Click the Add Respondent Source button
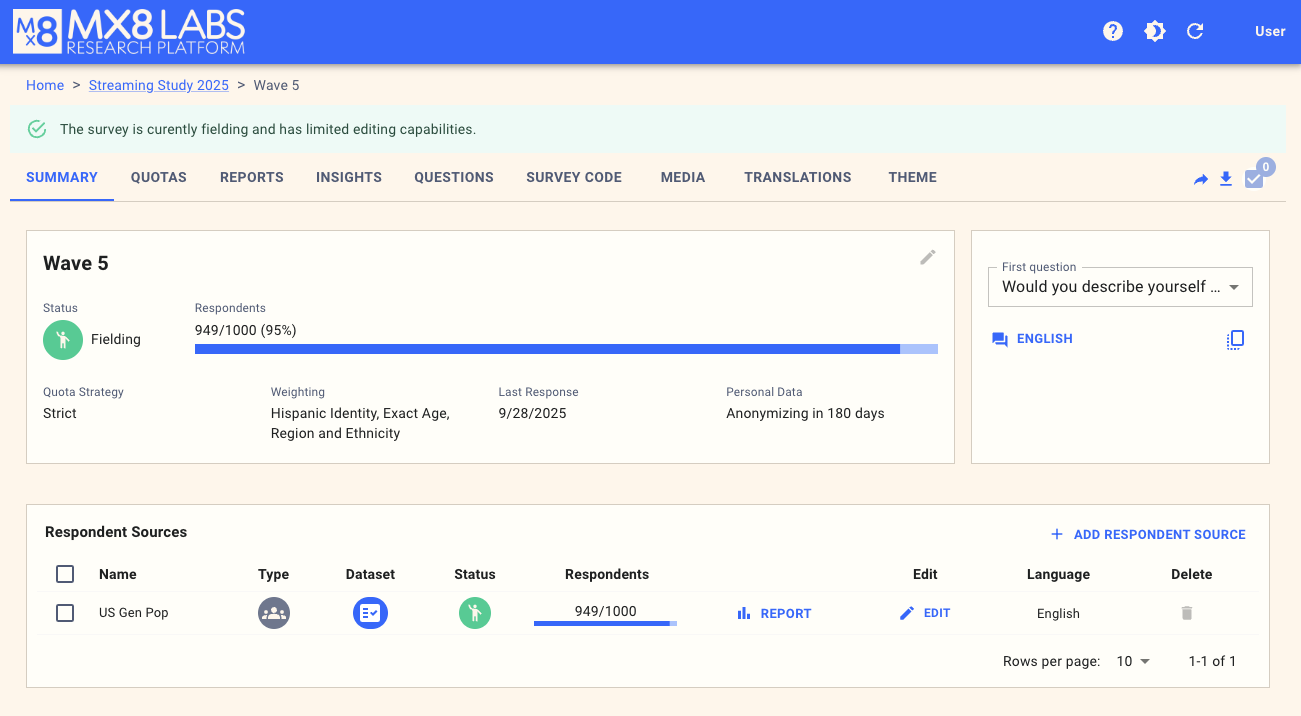This screenshot has width=1301, height=716. [1148, 535]
